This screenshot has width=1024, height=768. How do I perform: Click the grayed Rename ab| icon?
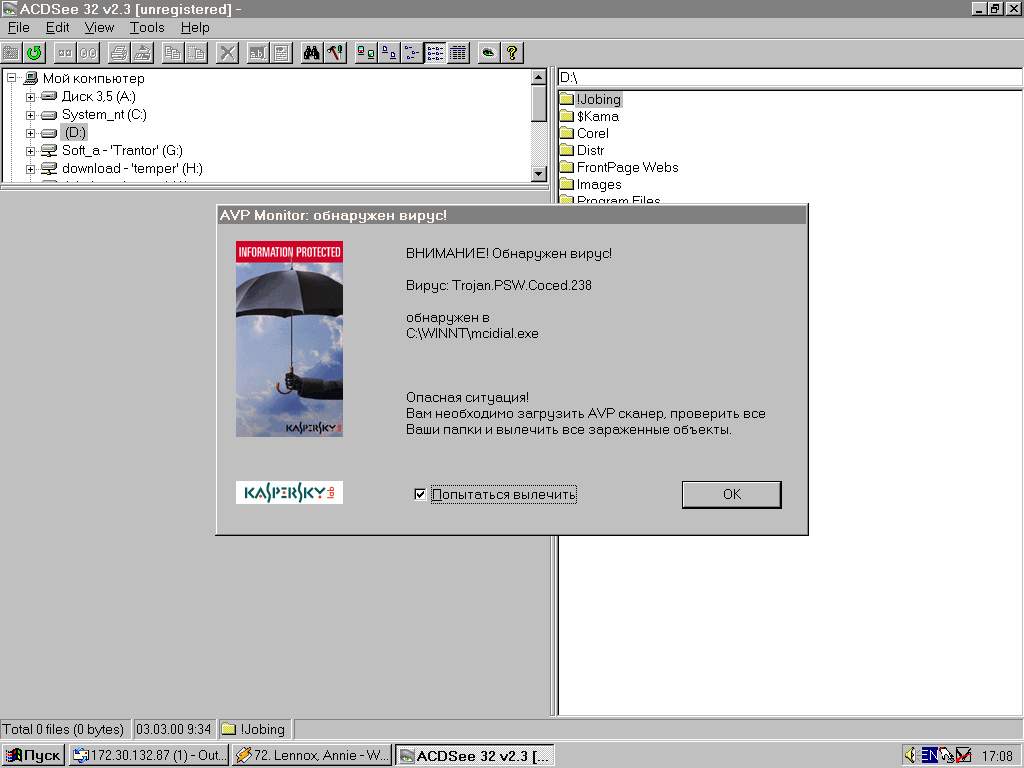pos(258,53)
